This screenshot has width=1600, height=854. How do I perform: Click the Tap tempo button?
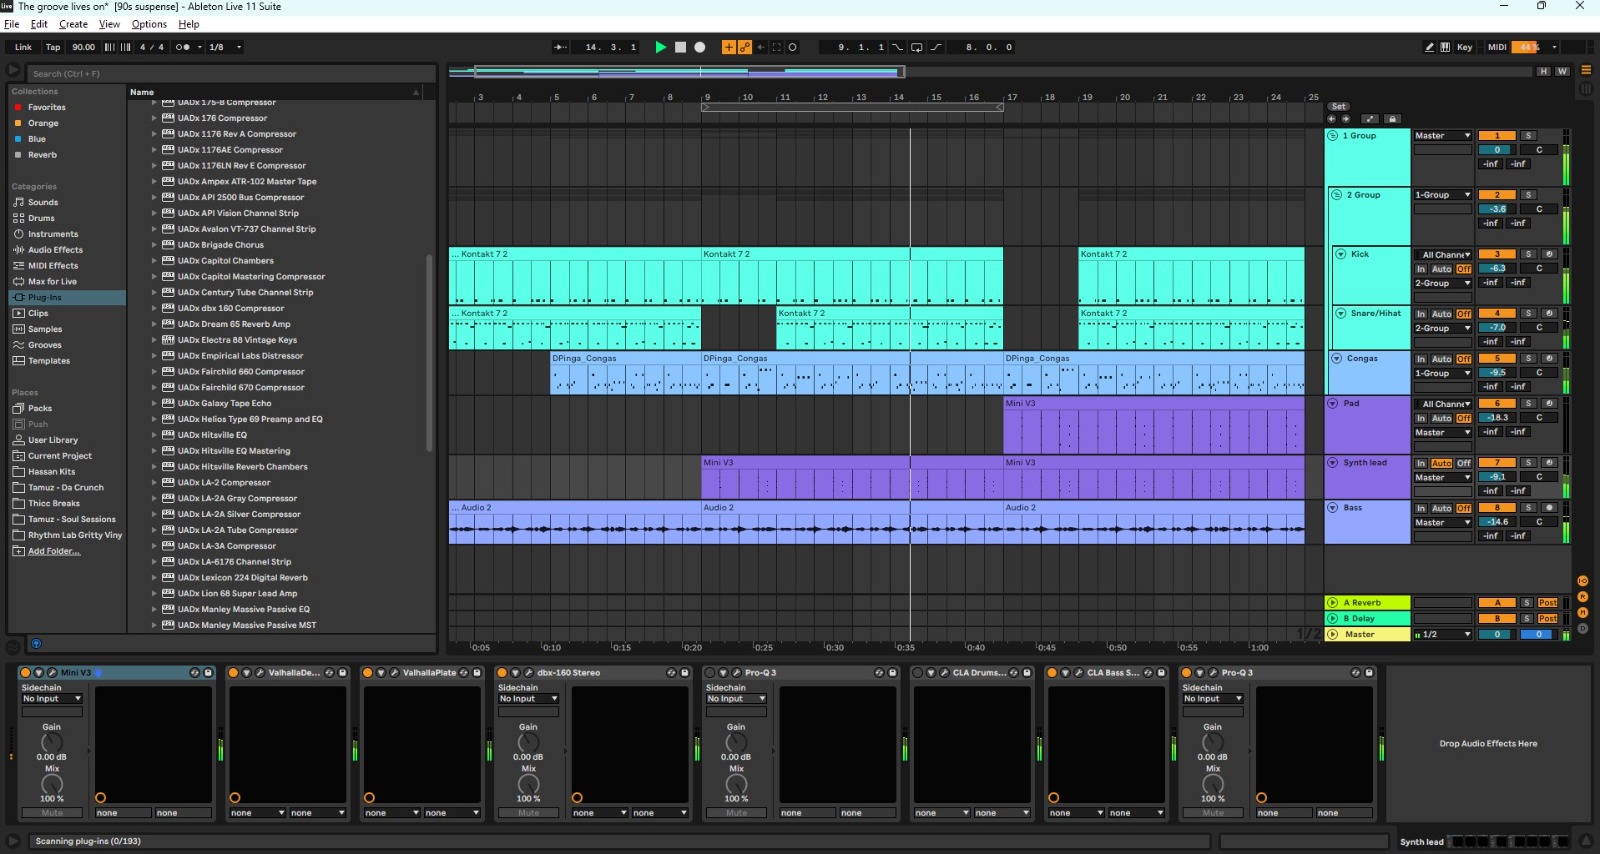(x=53, y=47)
